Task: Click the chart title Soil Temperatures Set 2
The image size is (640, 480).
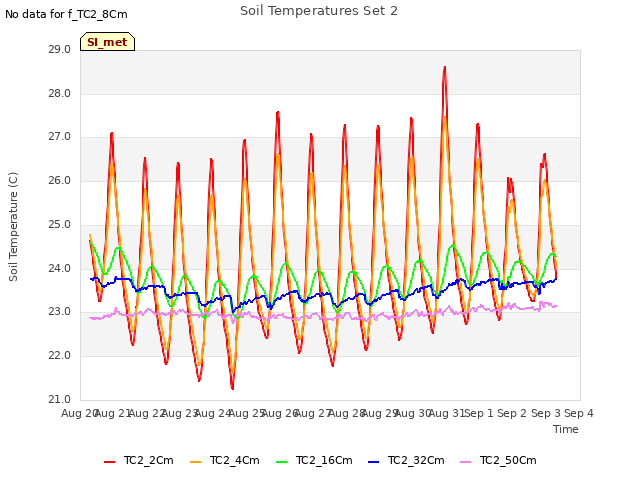Action: [x=319, y=11]
